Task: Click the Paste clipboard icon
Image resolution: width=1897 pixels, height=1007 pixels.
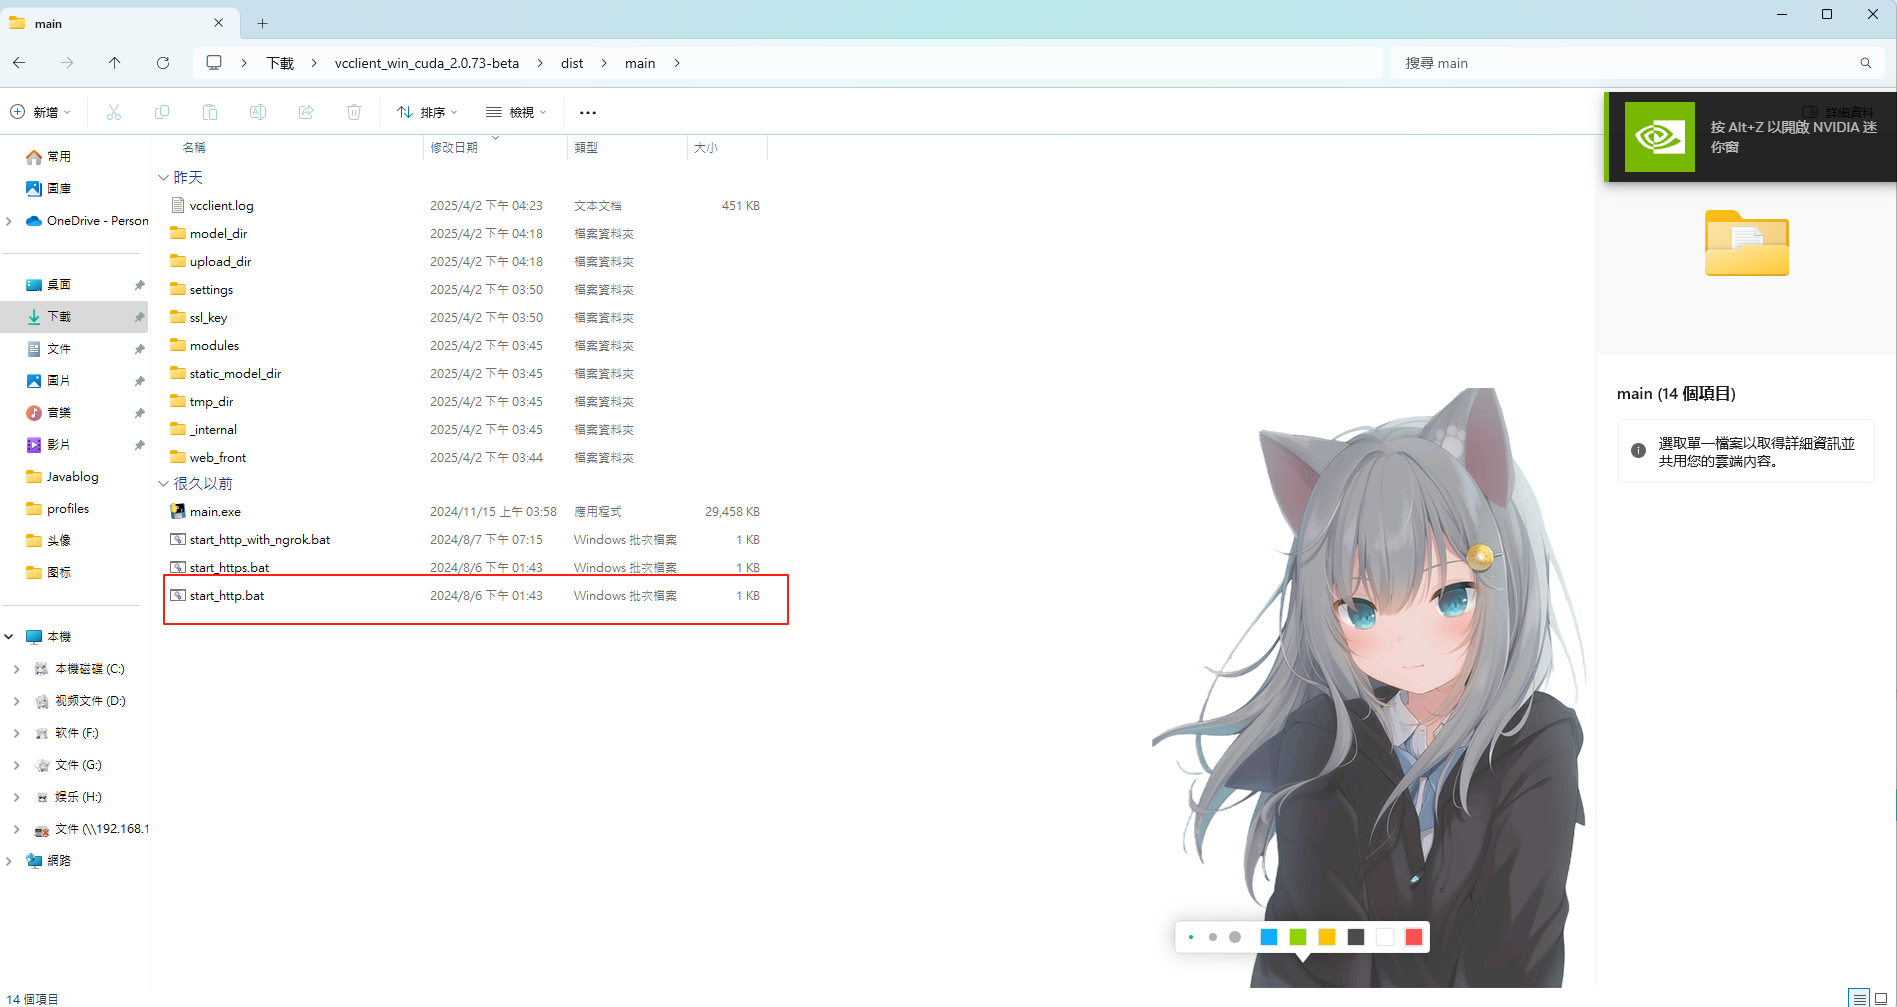Action: 210,112
